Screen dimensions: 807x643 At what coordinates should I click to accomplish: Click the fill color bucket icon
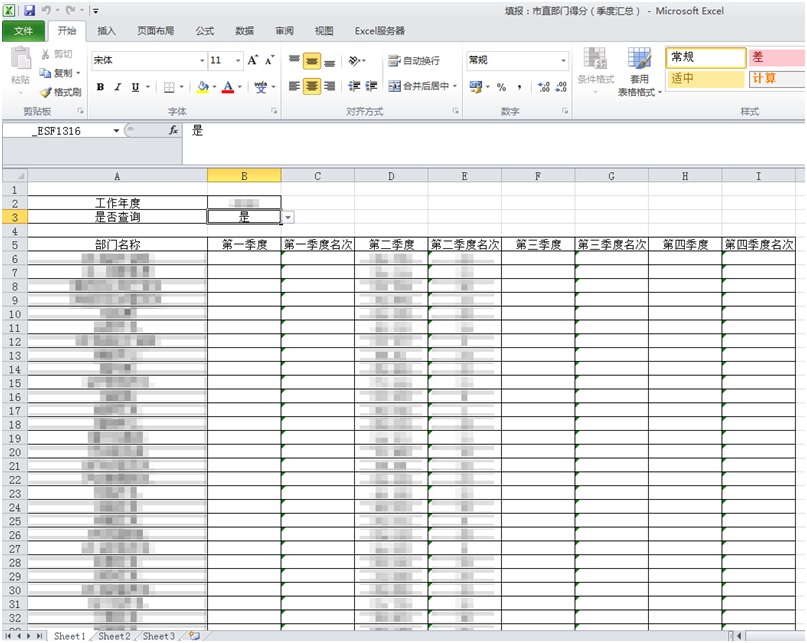pyautogui.click(x=203, y=87)
